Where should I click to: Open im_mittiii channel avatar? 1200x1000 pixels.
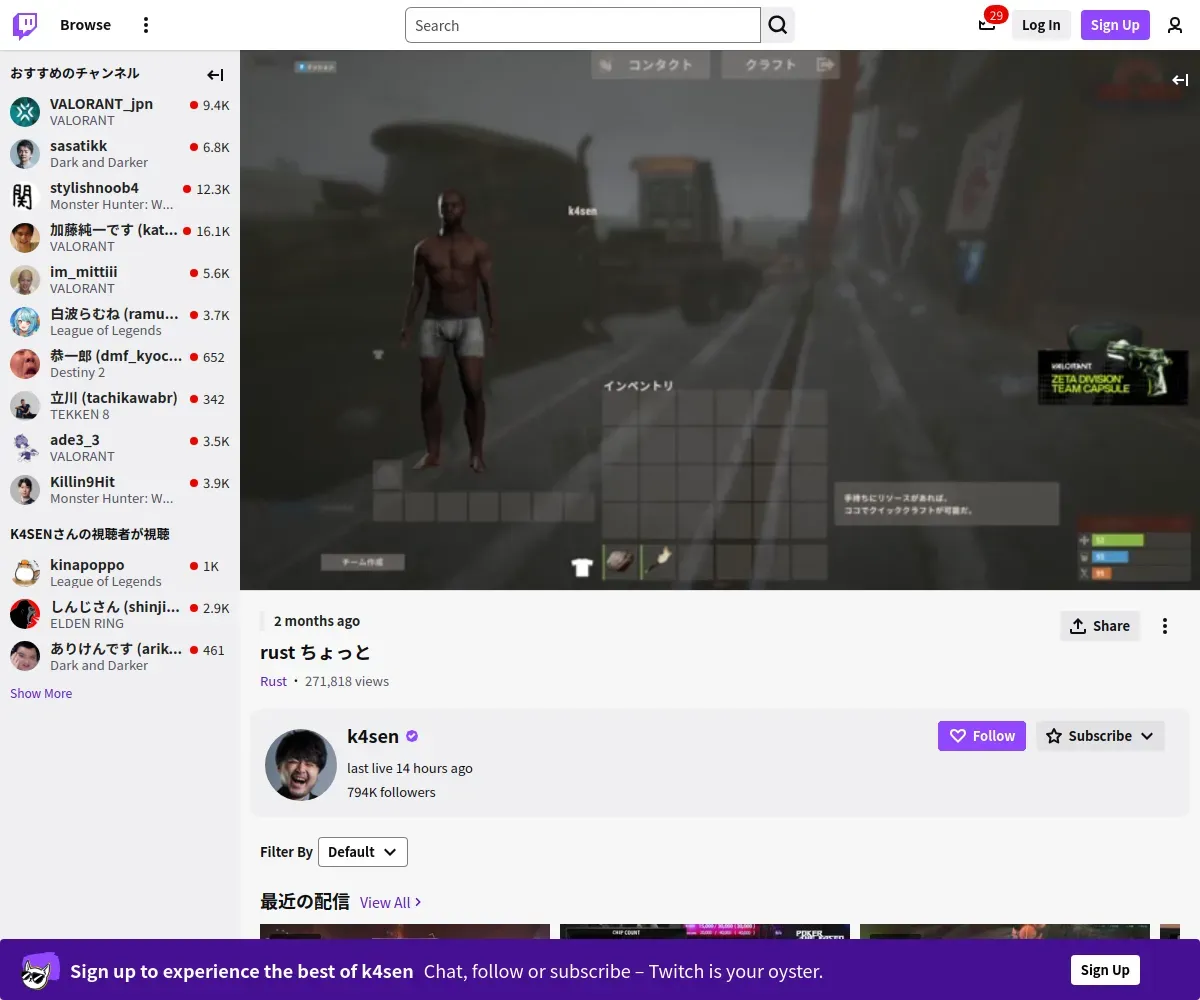pos(25,280)
